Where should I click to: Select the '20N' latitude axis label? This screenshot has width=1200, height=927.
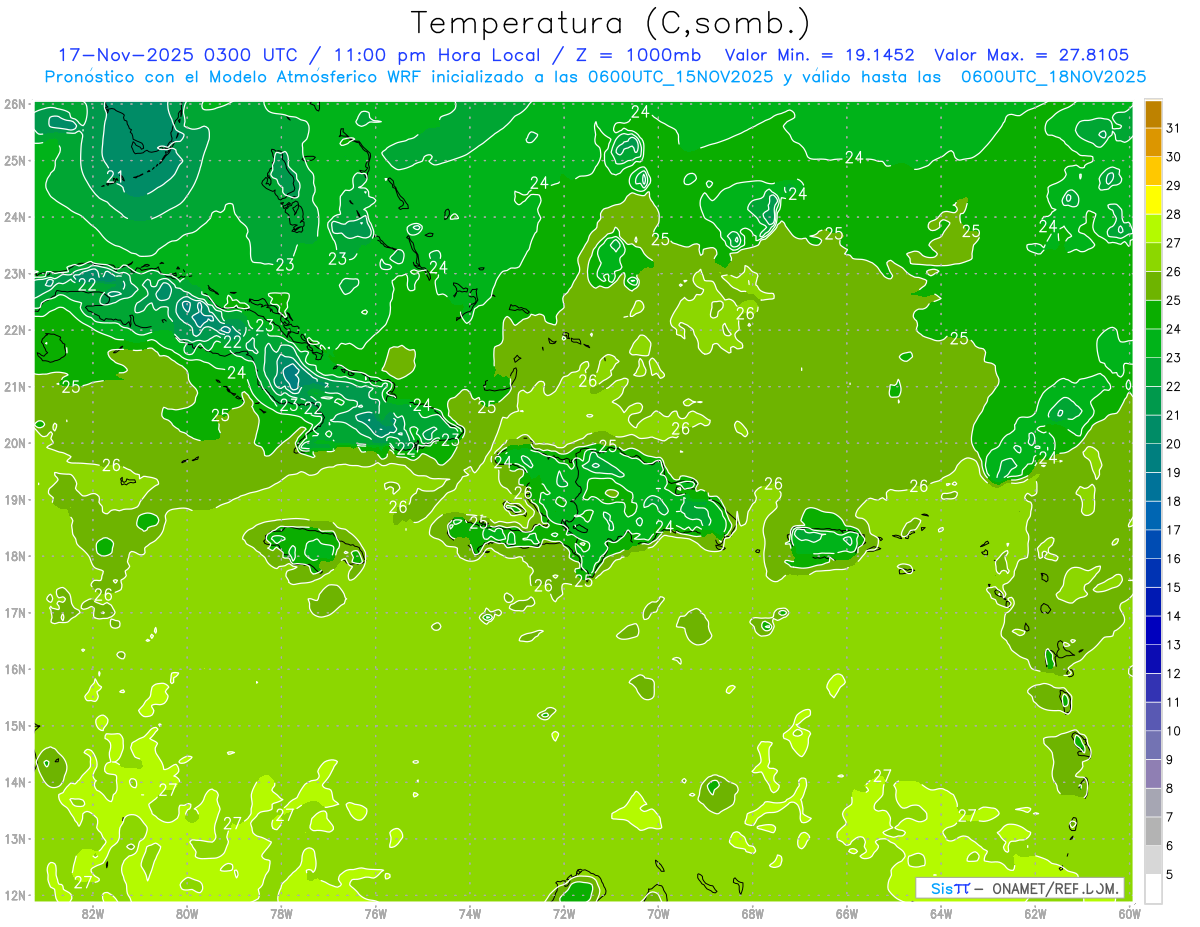click(x=15, y=443)
